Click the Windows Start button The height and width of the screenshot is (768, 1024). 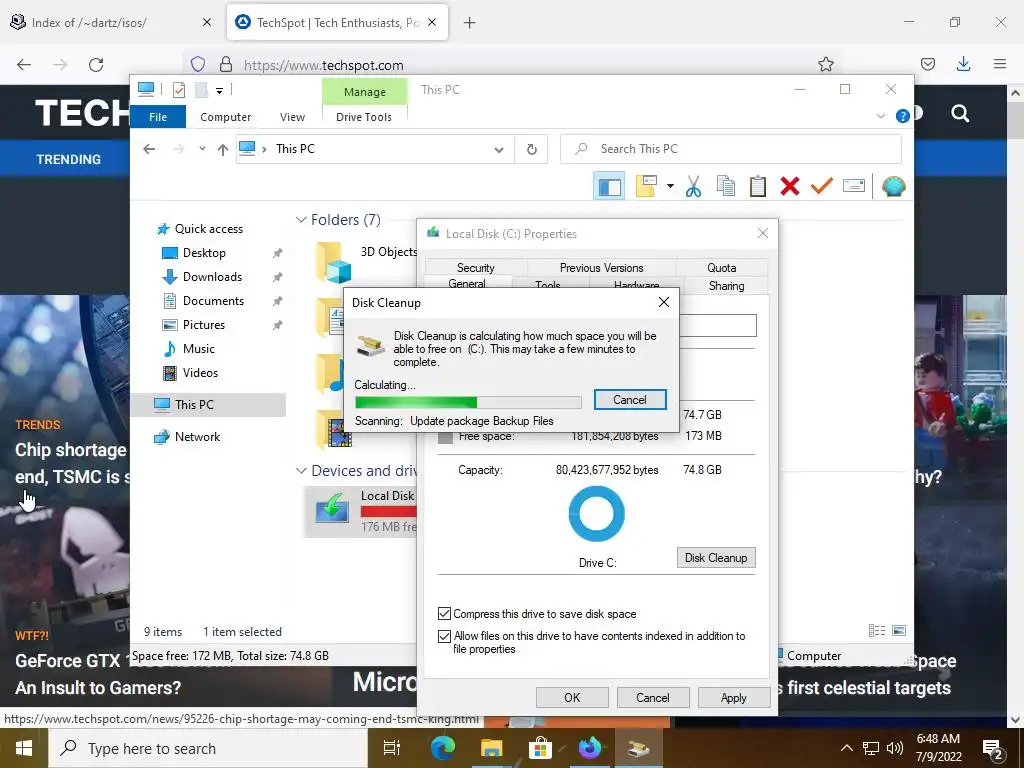click(x=24, y=748)
